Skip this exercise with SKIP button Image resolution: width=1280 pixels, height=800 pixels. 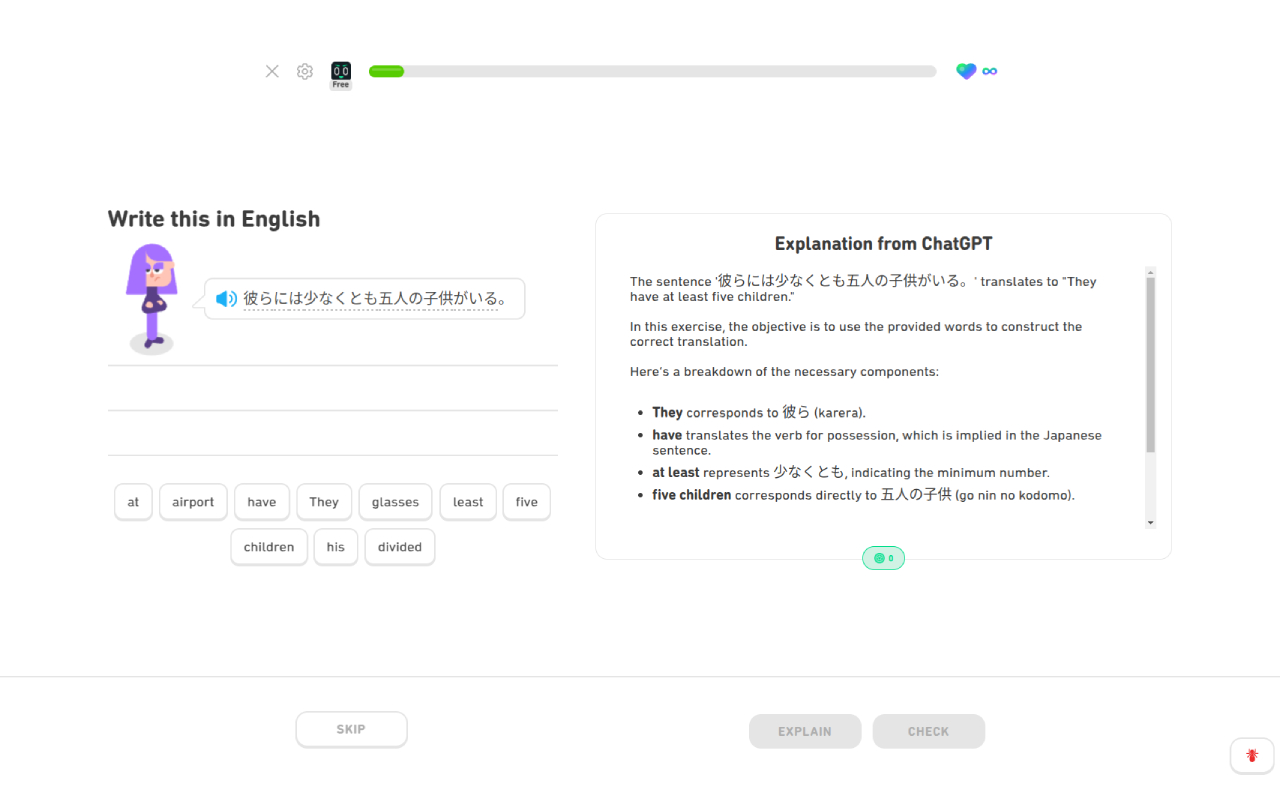coord(351,730)
